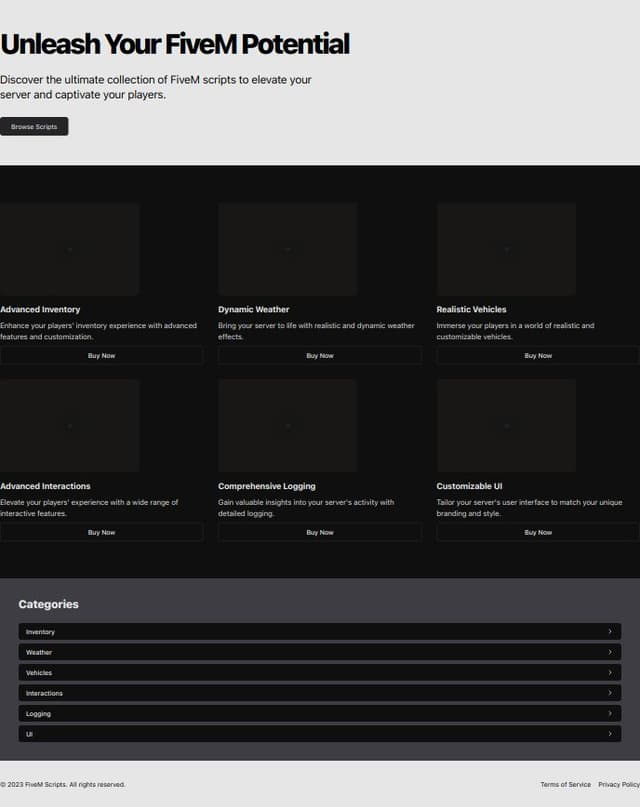
Task: Buy the Advanced Interactions script
Action: (101, 532)
